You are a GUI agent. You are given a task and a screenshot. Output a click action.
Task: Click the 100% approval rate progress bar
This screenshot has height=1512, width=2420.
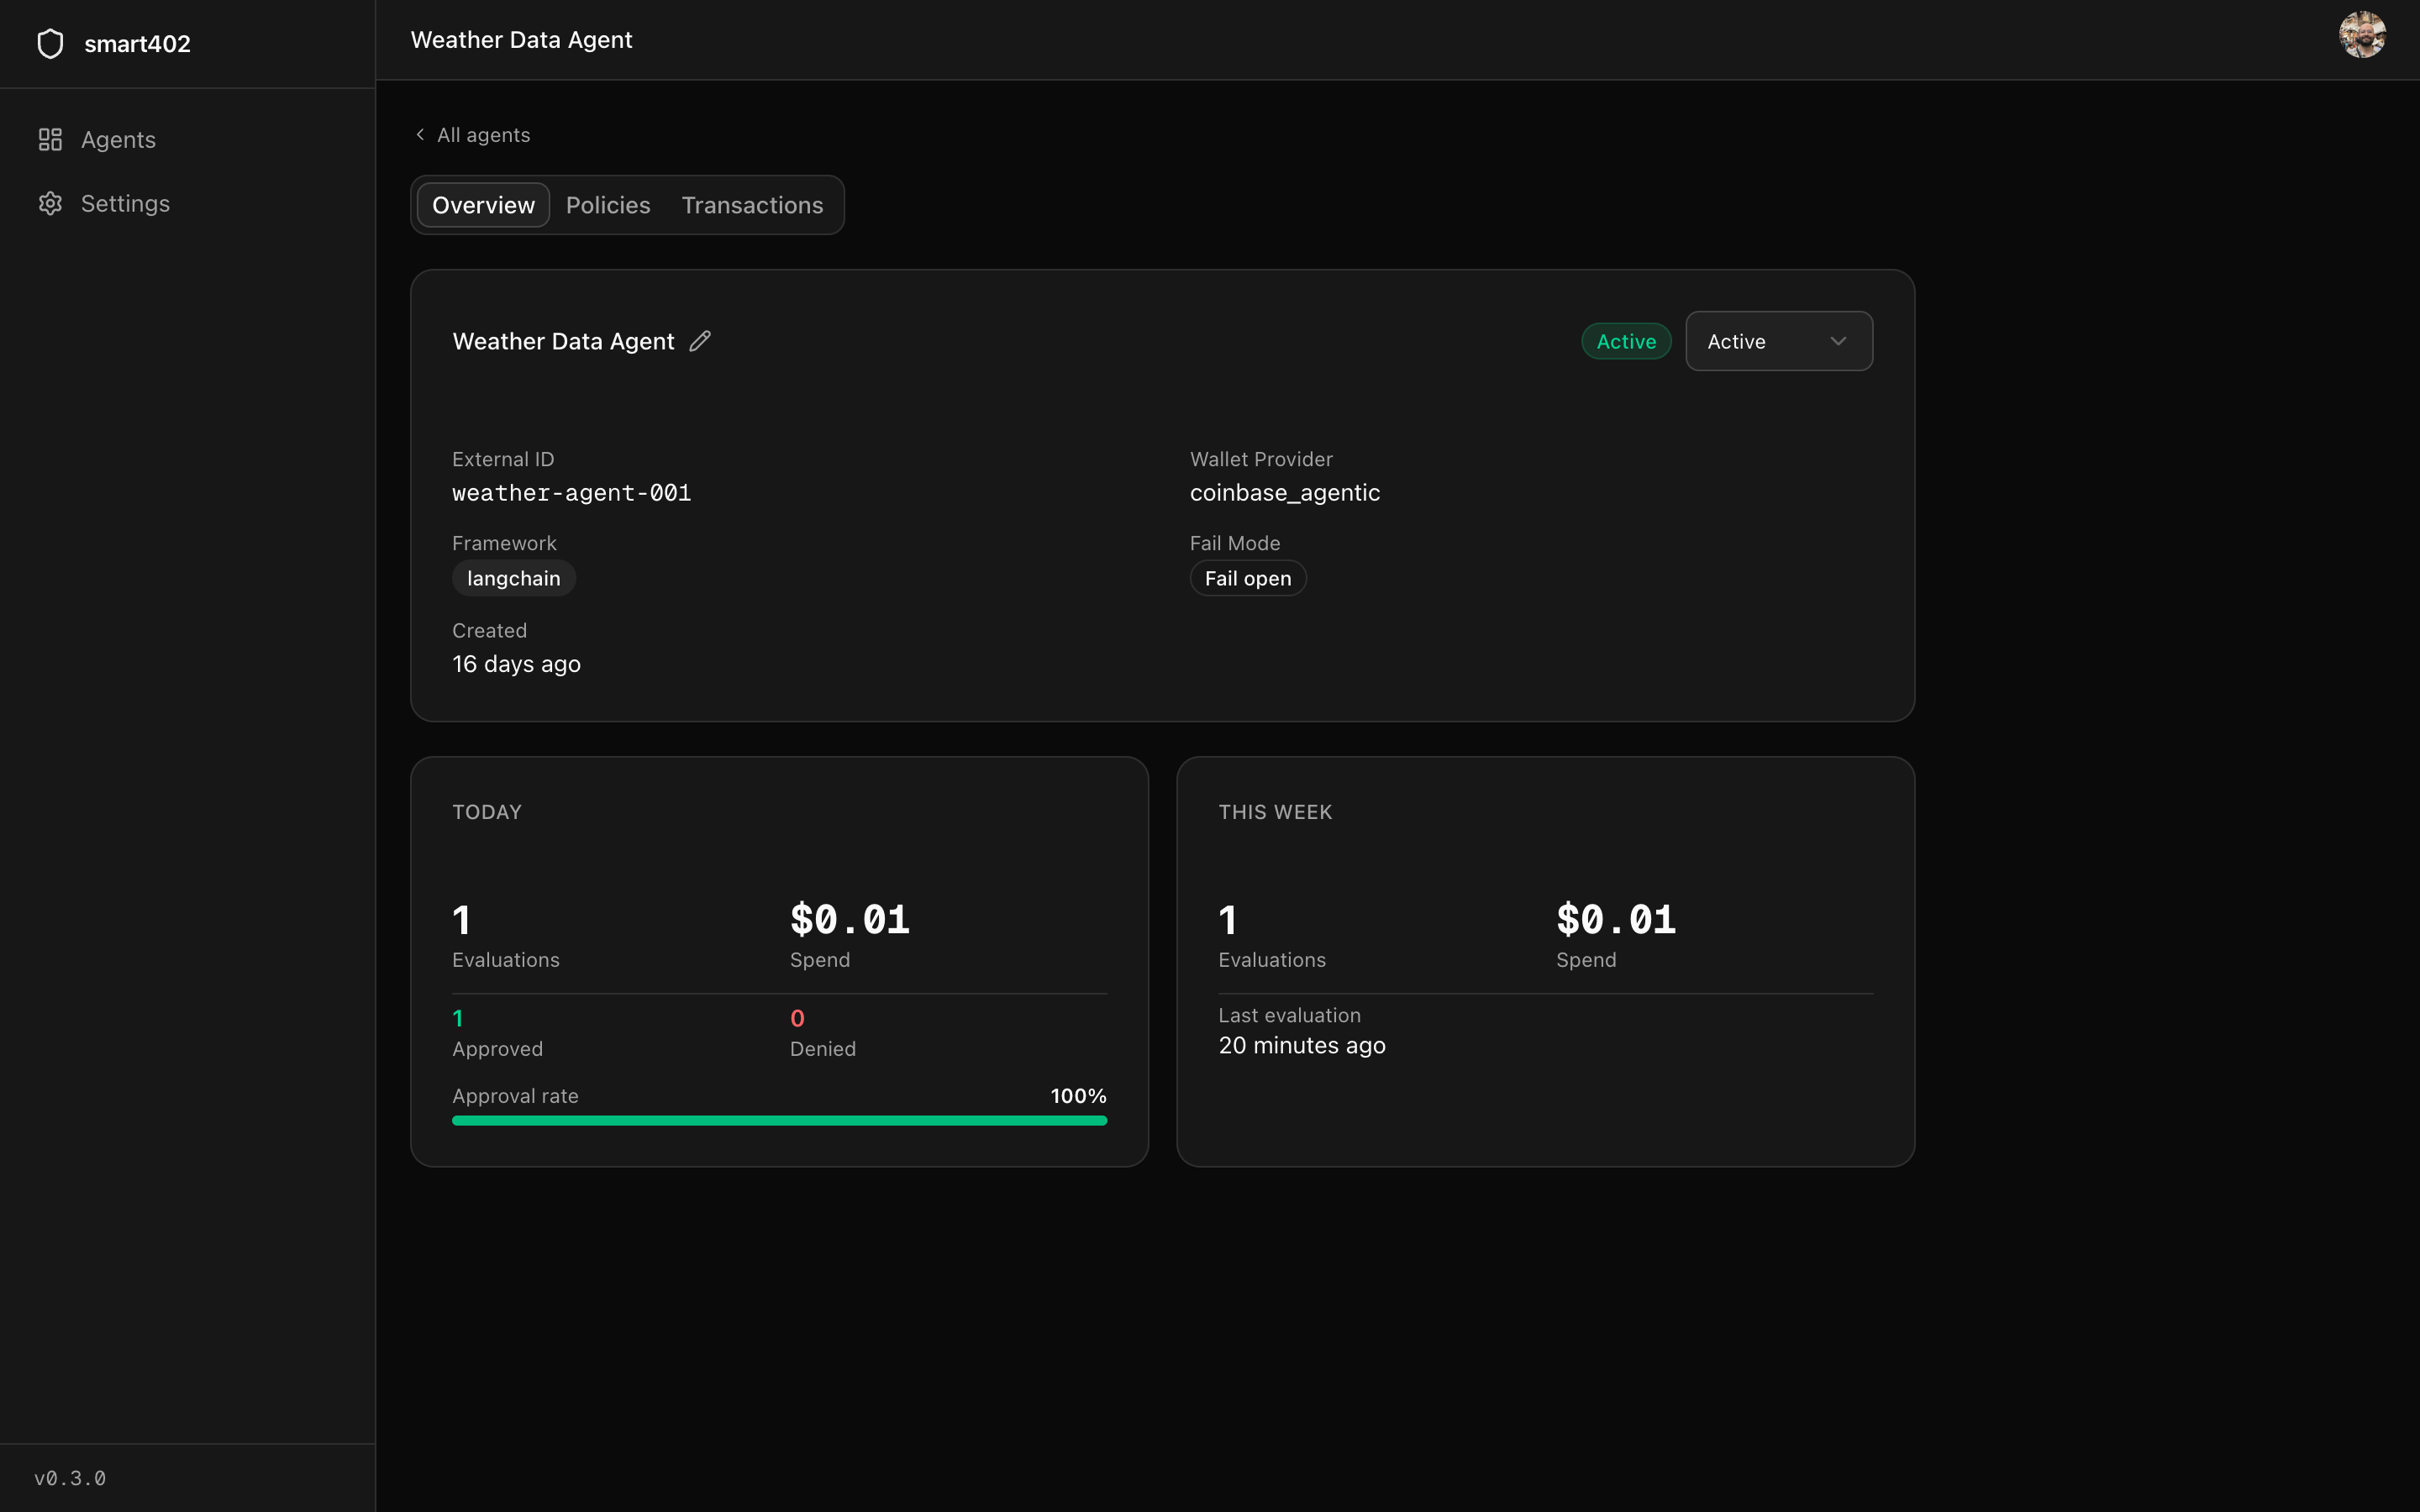click(779, 1120)
